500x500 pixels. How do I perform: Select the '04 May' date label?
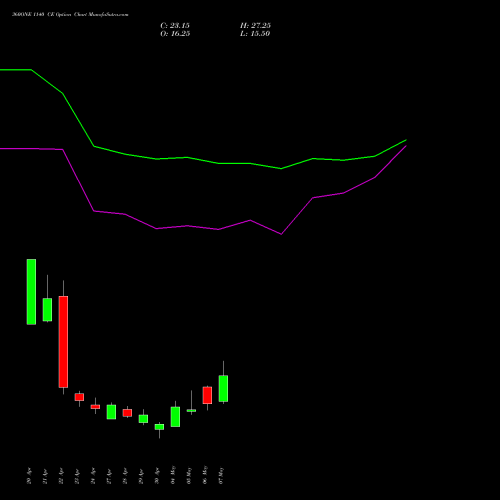click(x=173, y=475)
